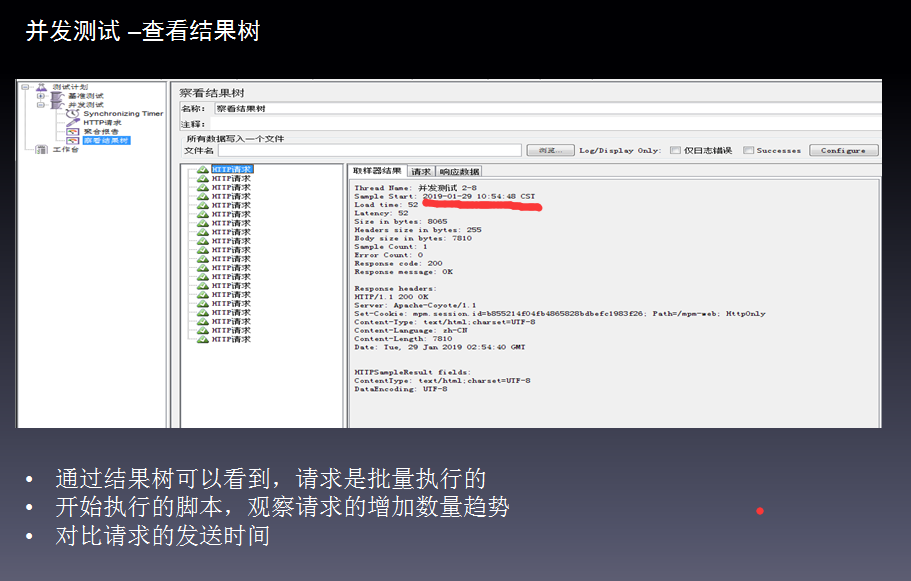Click the 浏览... browse button

[550, 150]
